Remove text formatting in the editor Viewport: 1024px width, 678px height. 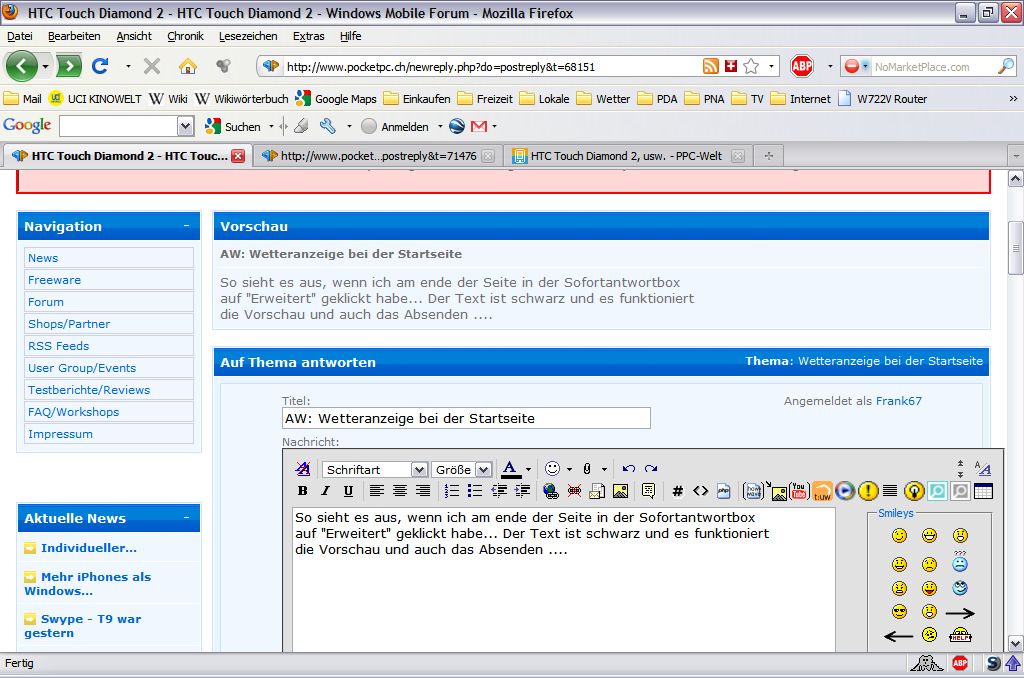point(302,469)
